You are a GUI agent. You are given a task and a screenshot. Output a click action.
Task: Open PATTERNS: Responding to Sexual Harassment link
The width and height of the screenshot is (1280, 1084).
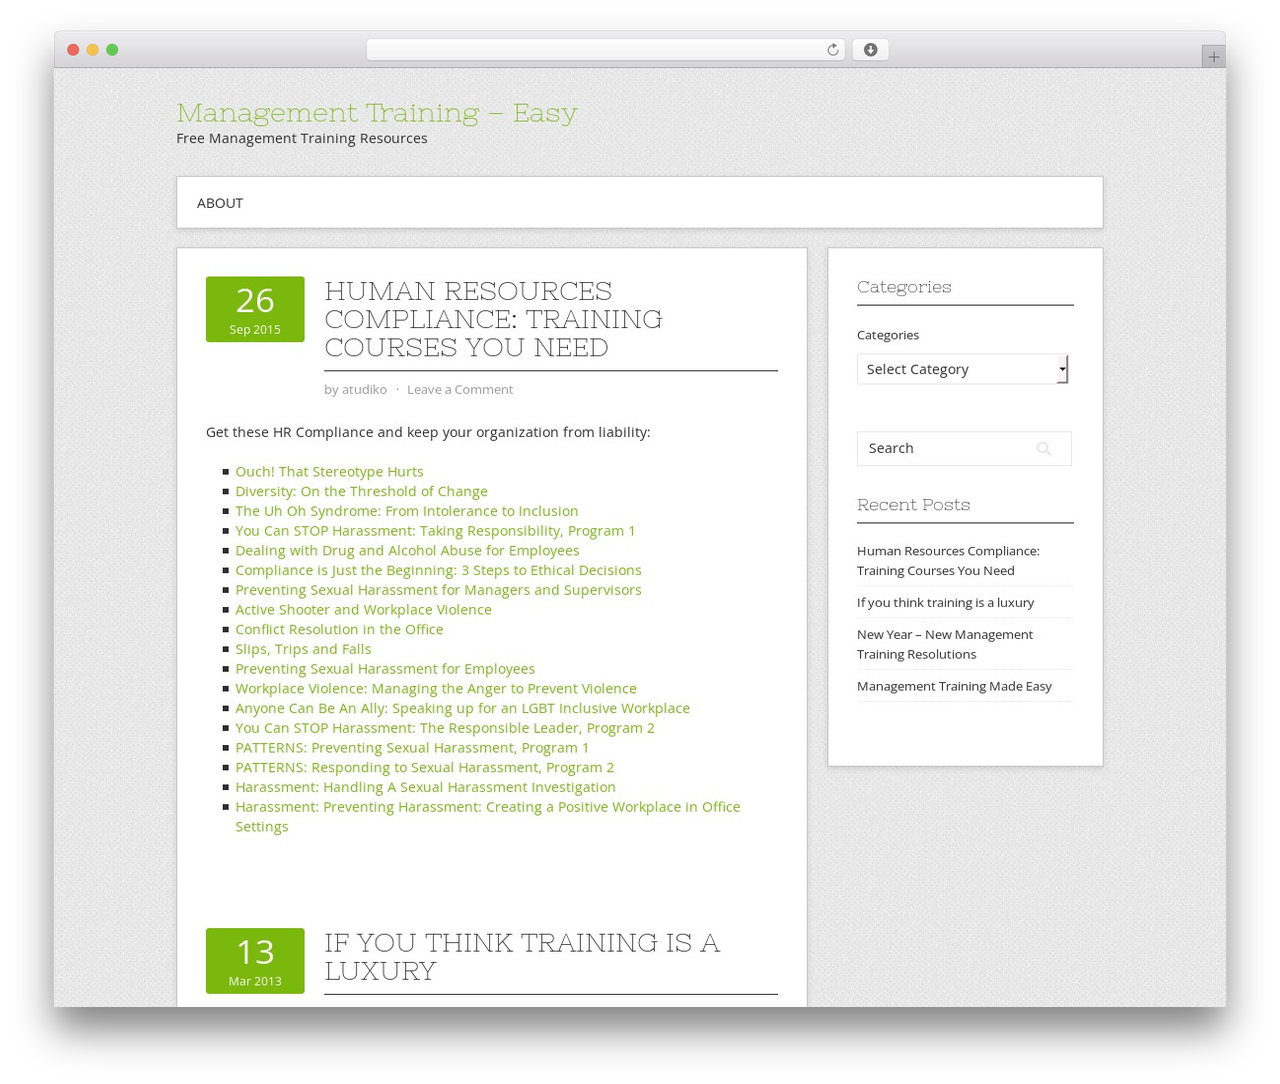point(424,767)
